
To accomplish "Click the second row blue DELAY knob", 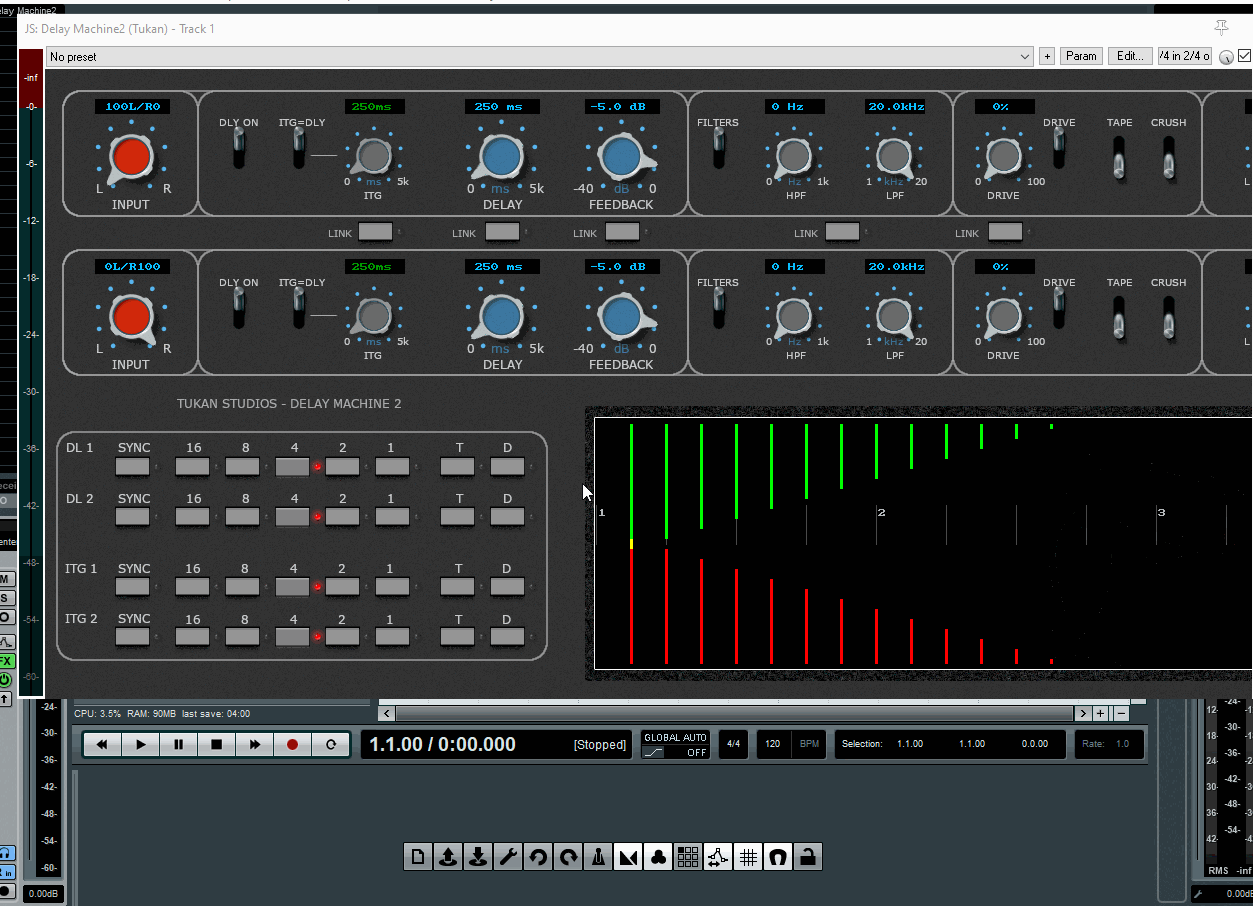I will point(501,317).
